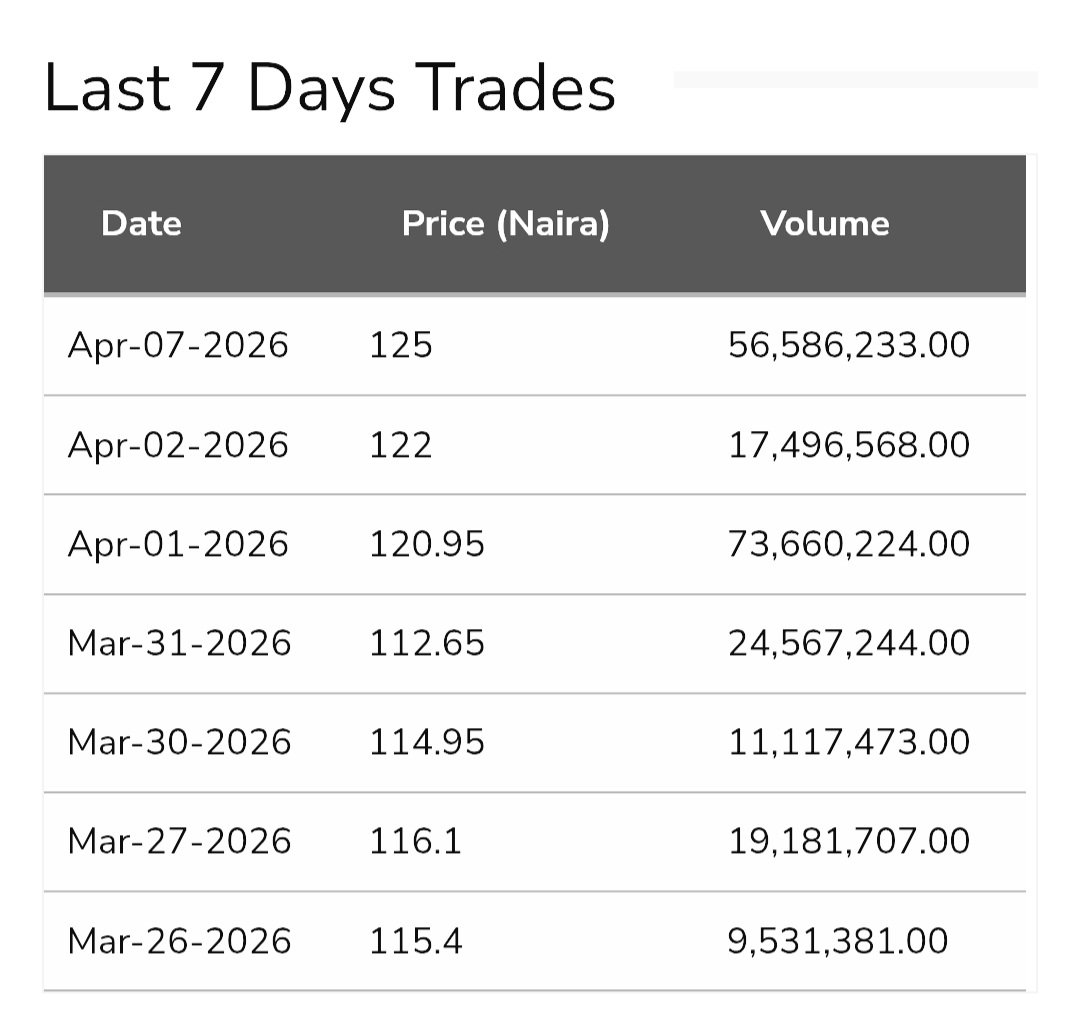Sort by the Date column header
Image resolution: width=1080 pixels, height=1014 pixels.
point(141,223)
